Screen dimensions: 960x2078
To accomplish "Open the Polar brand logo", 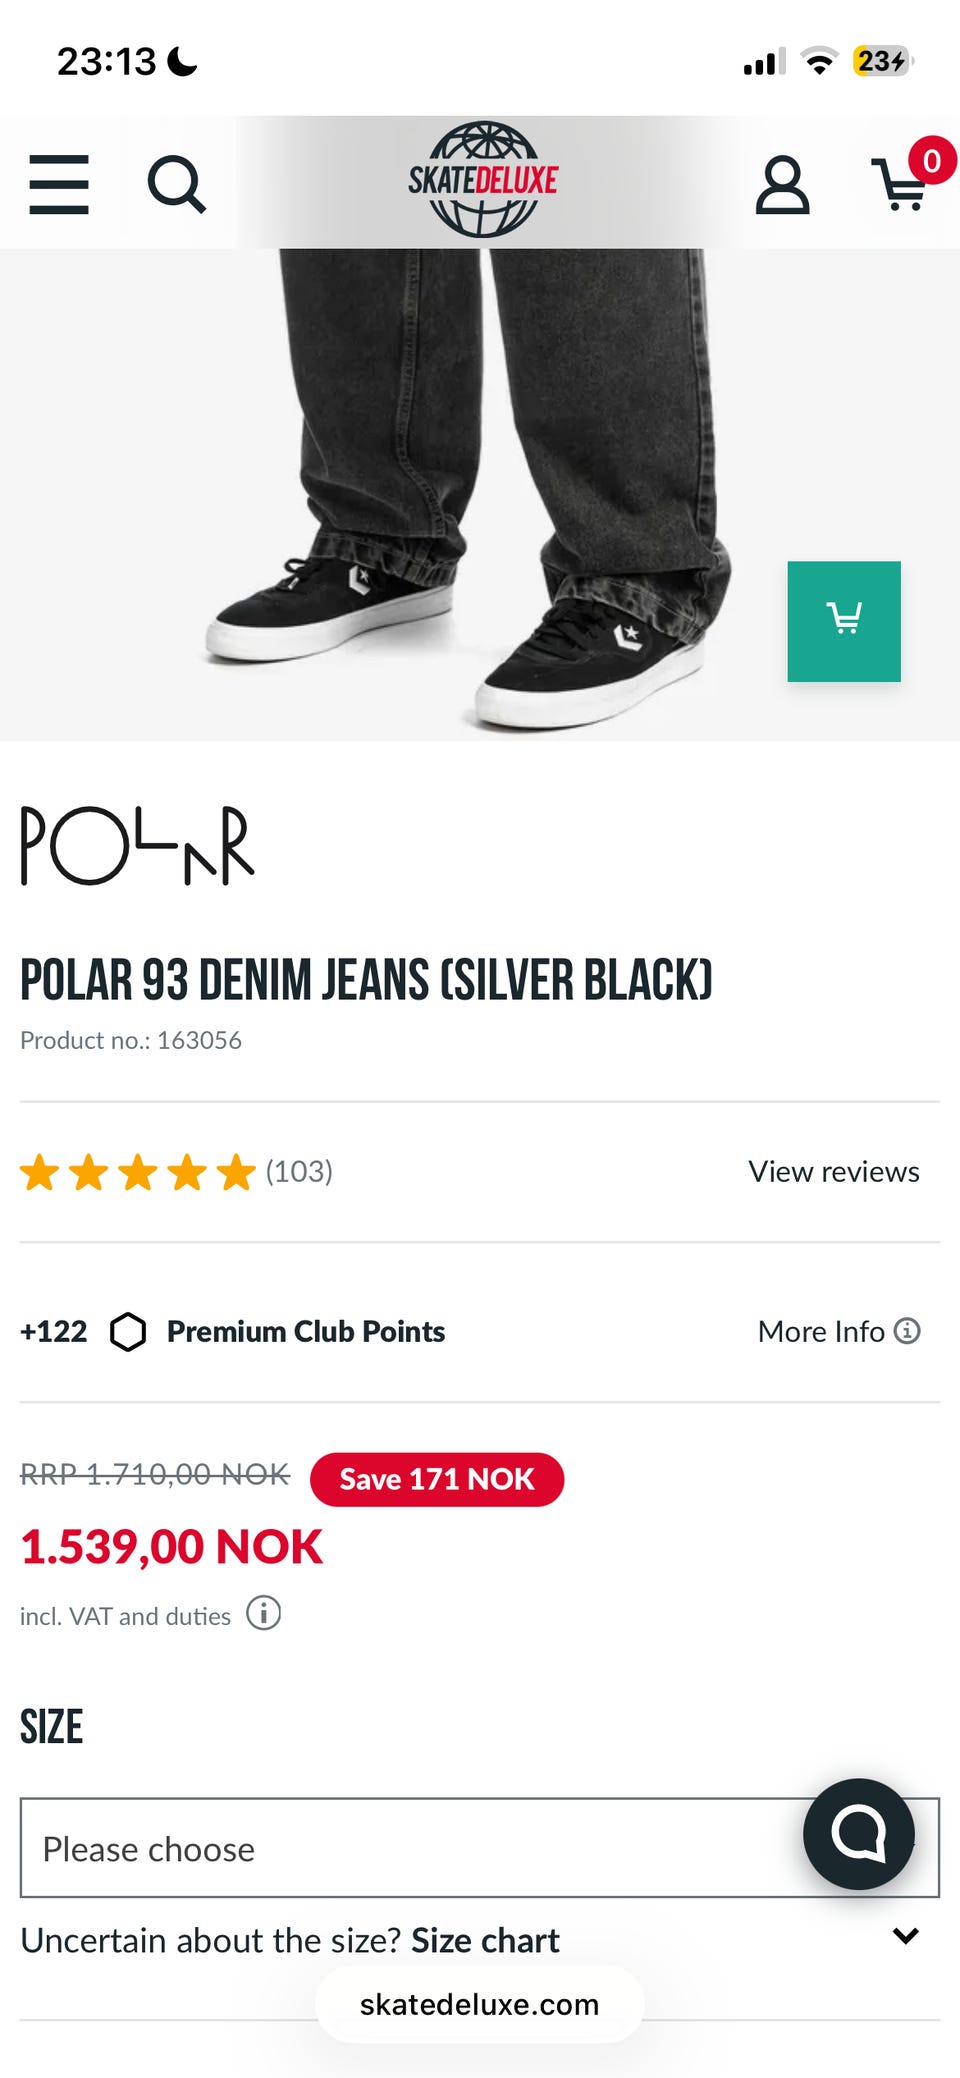I will [x=138, y=846].
